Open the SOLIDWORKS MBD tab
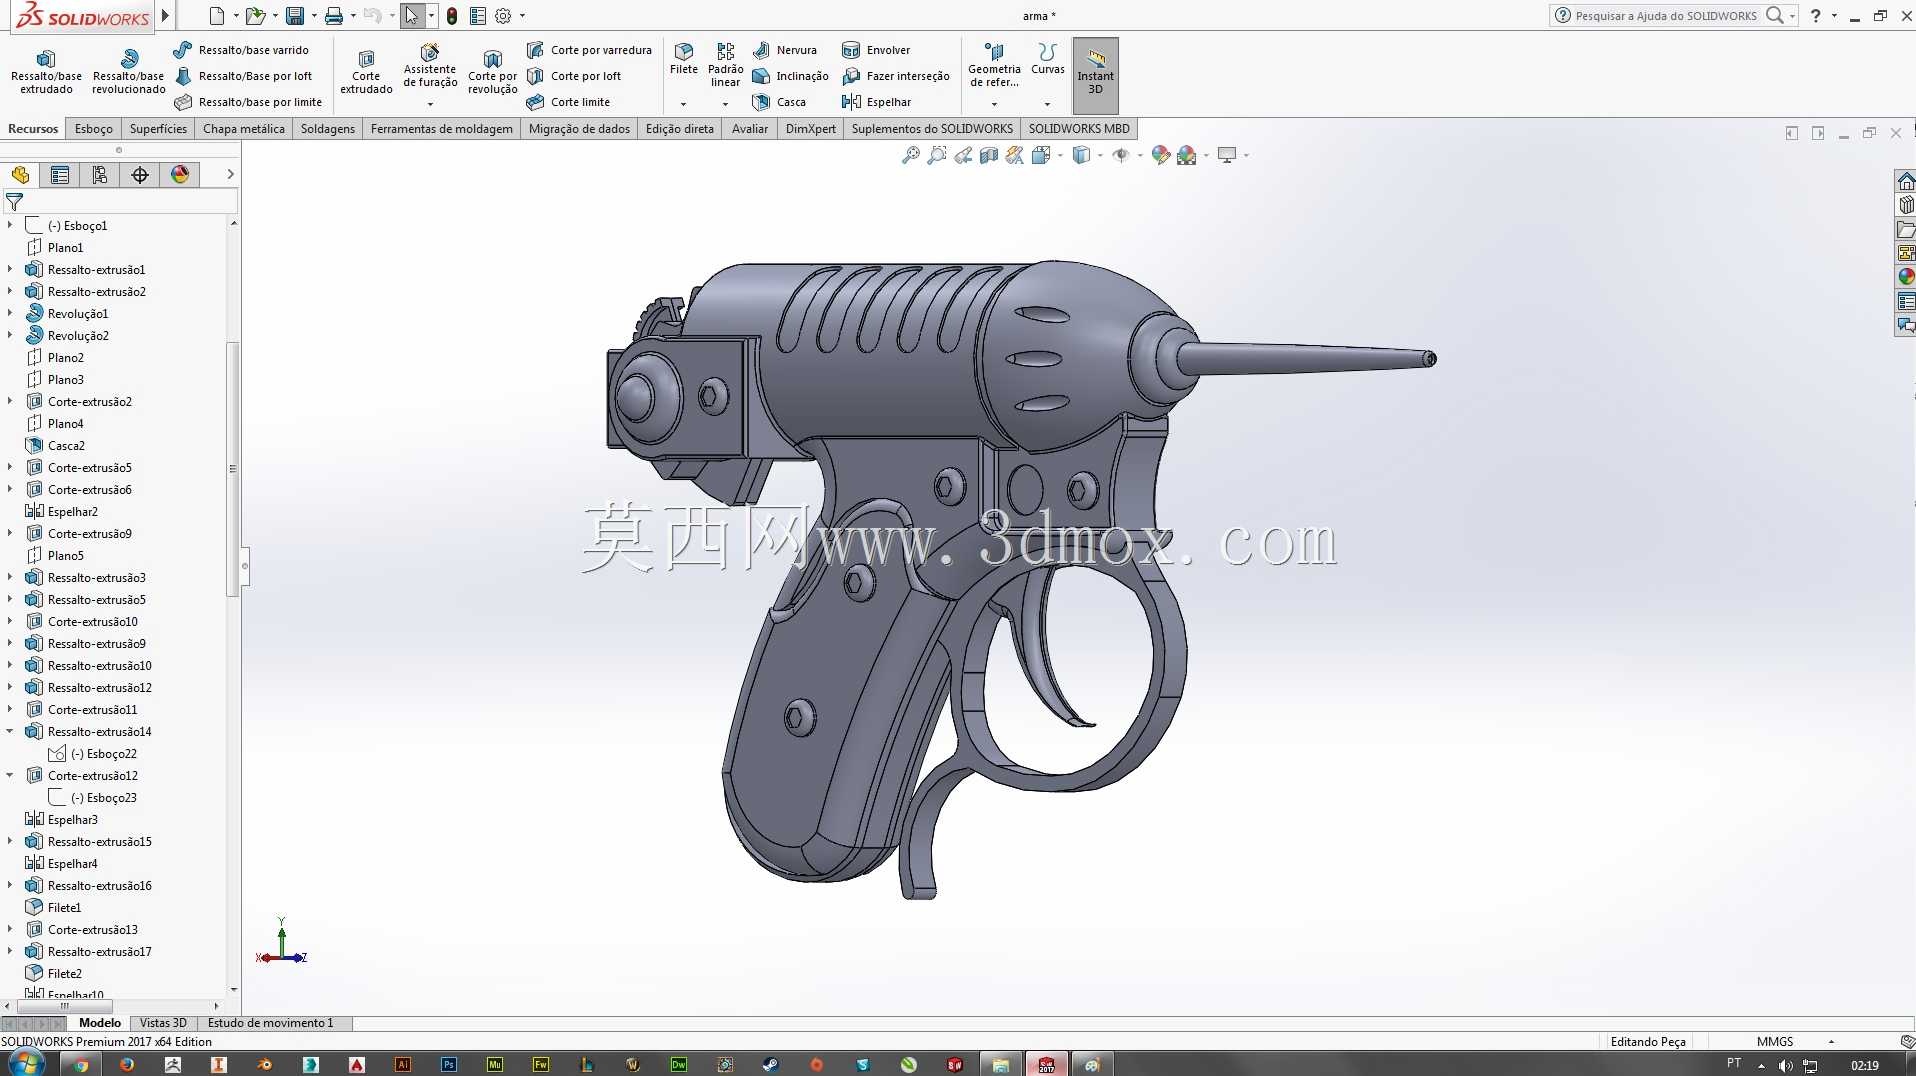This screenshot has height=1076, width=1916. coord(1079,129)
